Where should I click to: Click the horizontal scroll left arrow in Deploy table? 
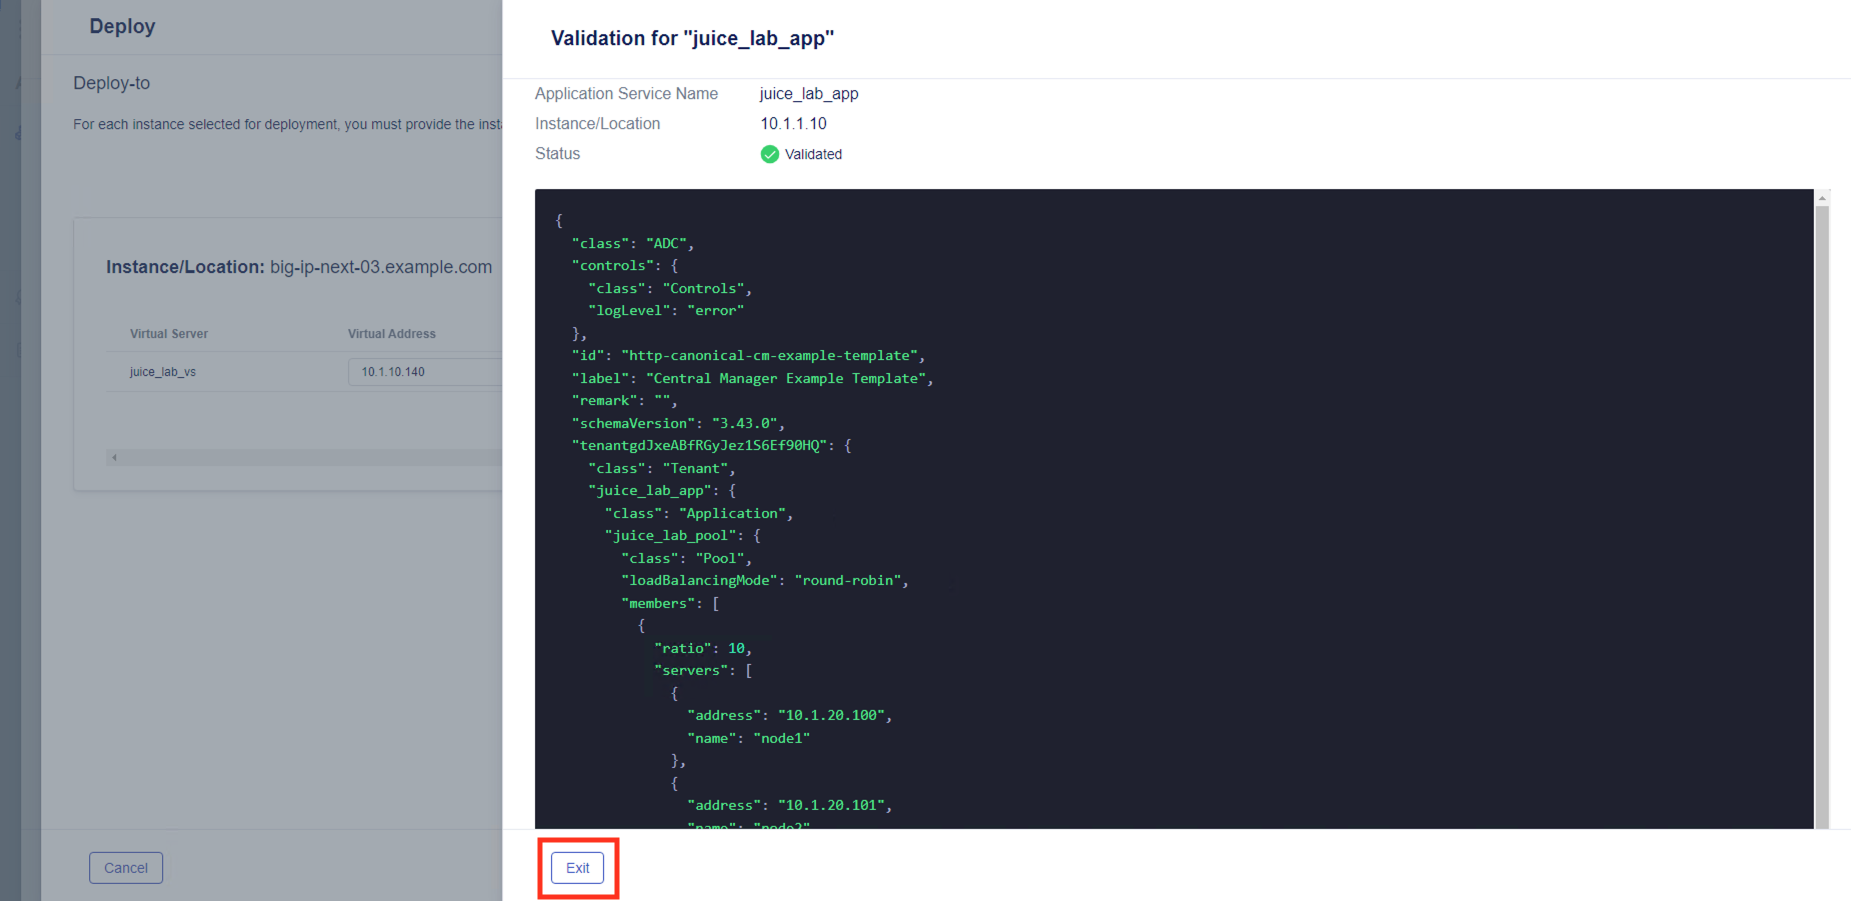click(x=115, y=457)
